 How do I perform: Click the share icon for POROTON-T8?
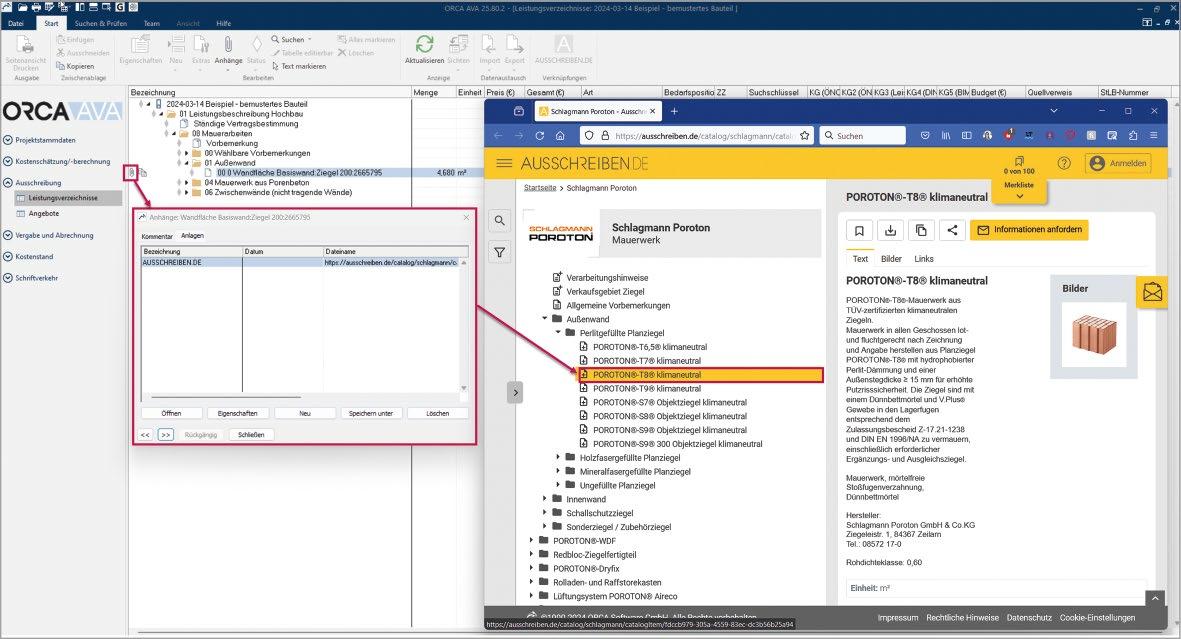tap(952, 231)
